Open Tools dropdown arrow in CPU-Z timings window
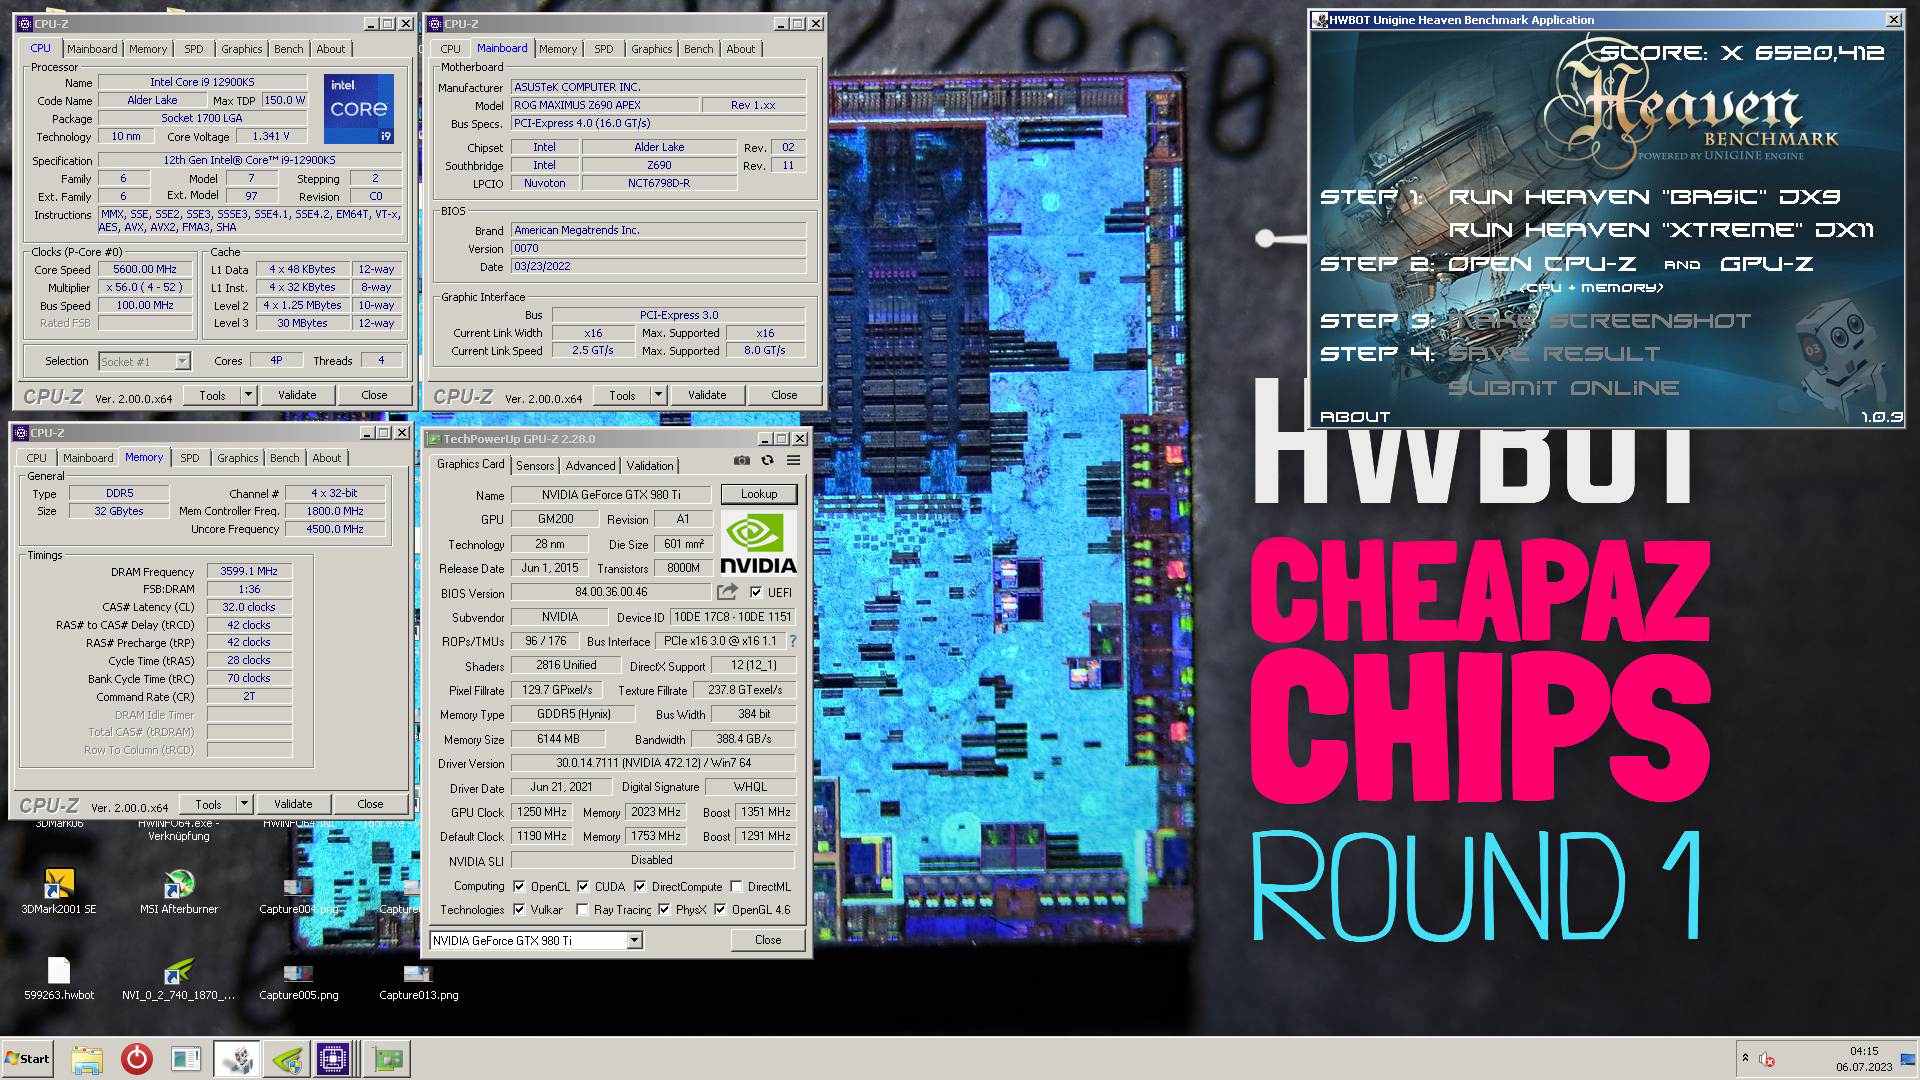This screenshot has height=1080, width=1920. tap(244, 804)
